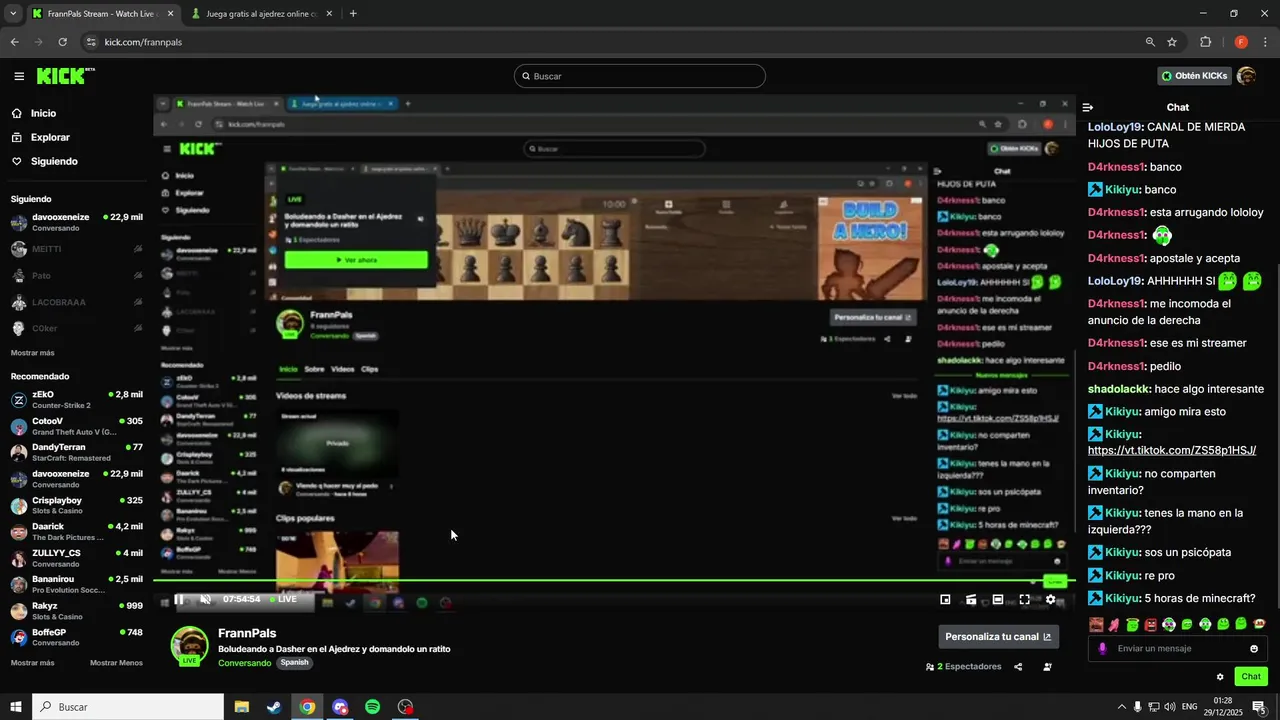Viewport: 1280px width, 720px height.
Task: Go to Explorar in Kick sidebar
Action: (x=50, y=137)
